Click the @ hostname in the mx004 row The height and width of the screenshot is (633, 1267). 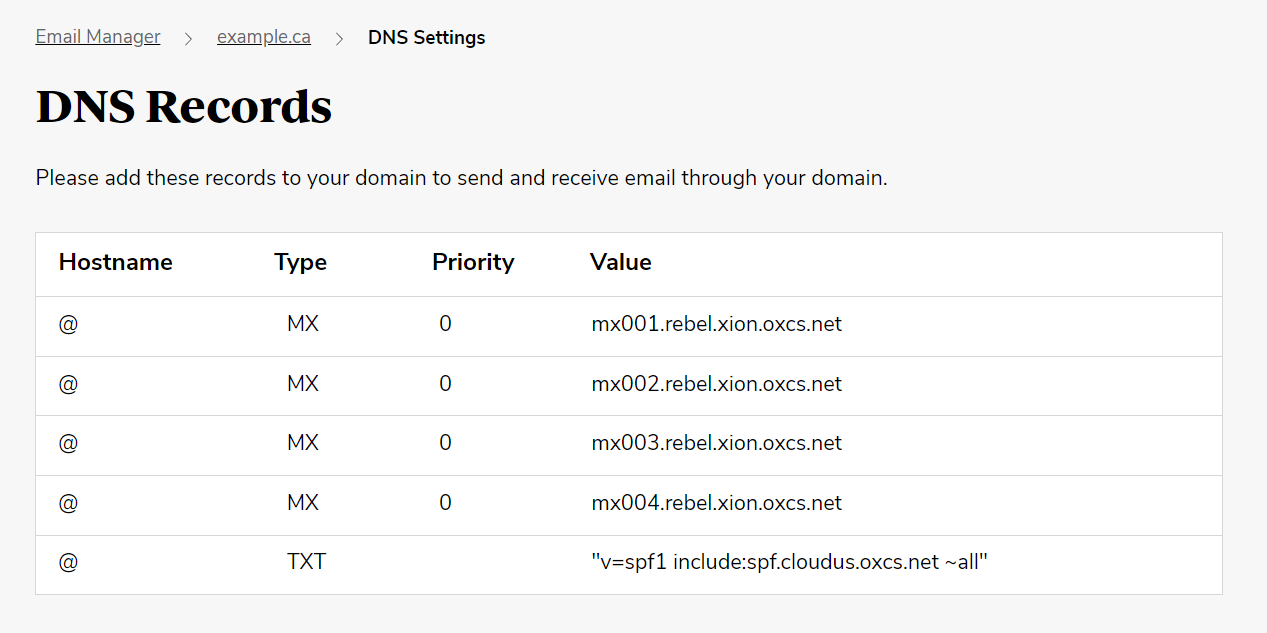point(68,503)
